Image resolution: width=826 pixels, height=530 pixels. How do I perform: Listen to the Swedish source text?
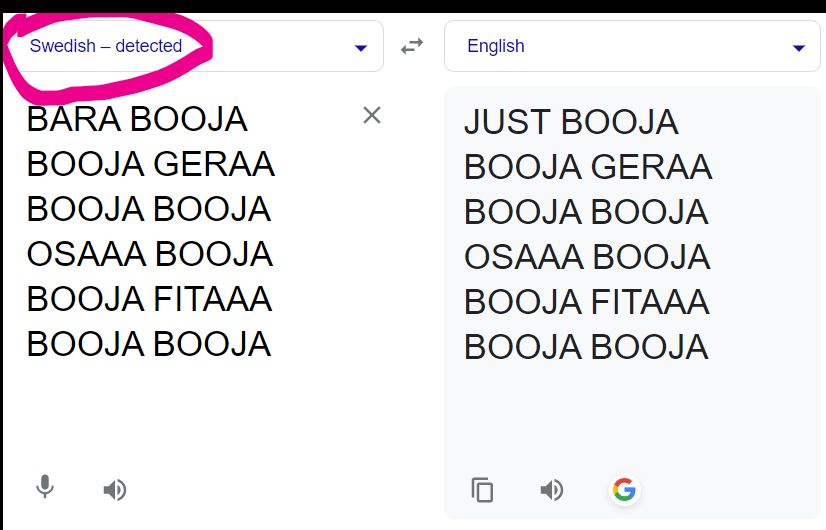coord(115,489)
